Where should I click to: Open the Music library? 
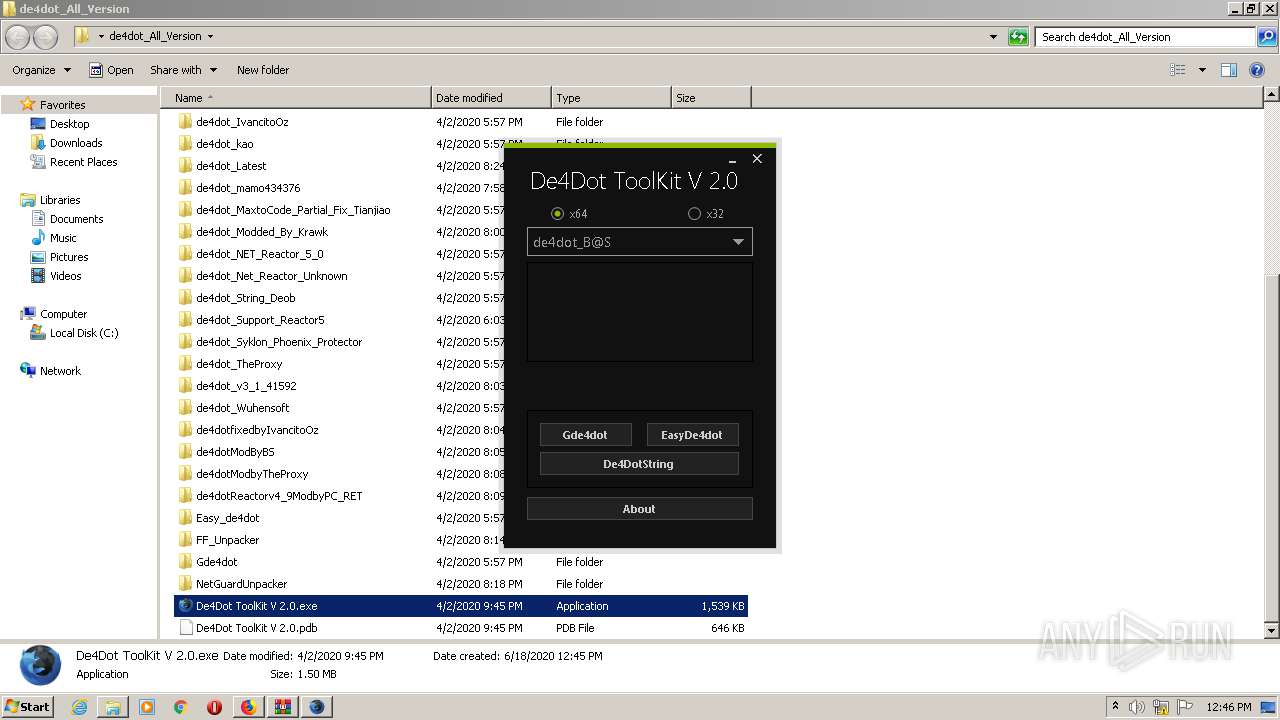click(63, 238)
